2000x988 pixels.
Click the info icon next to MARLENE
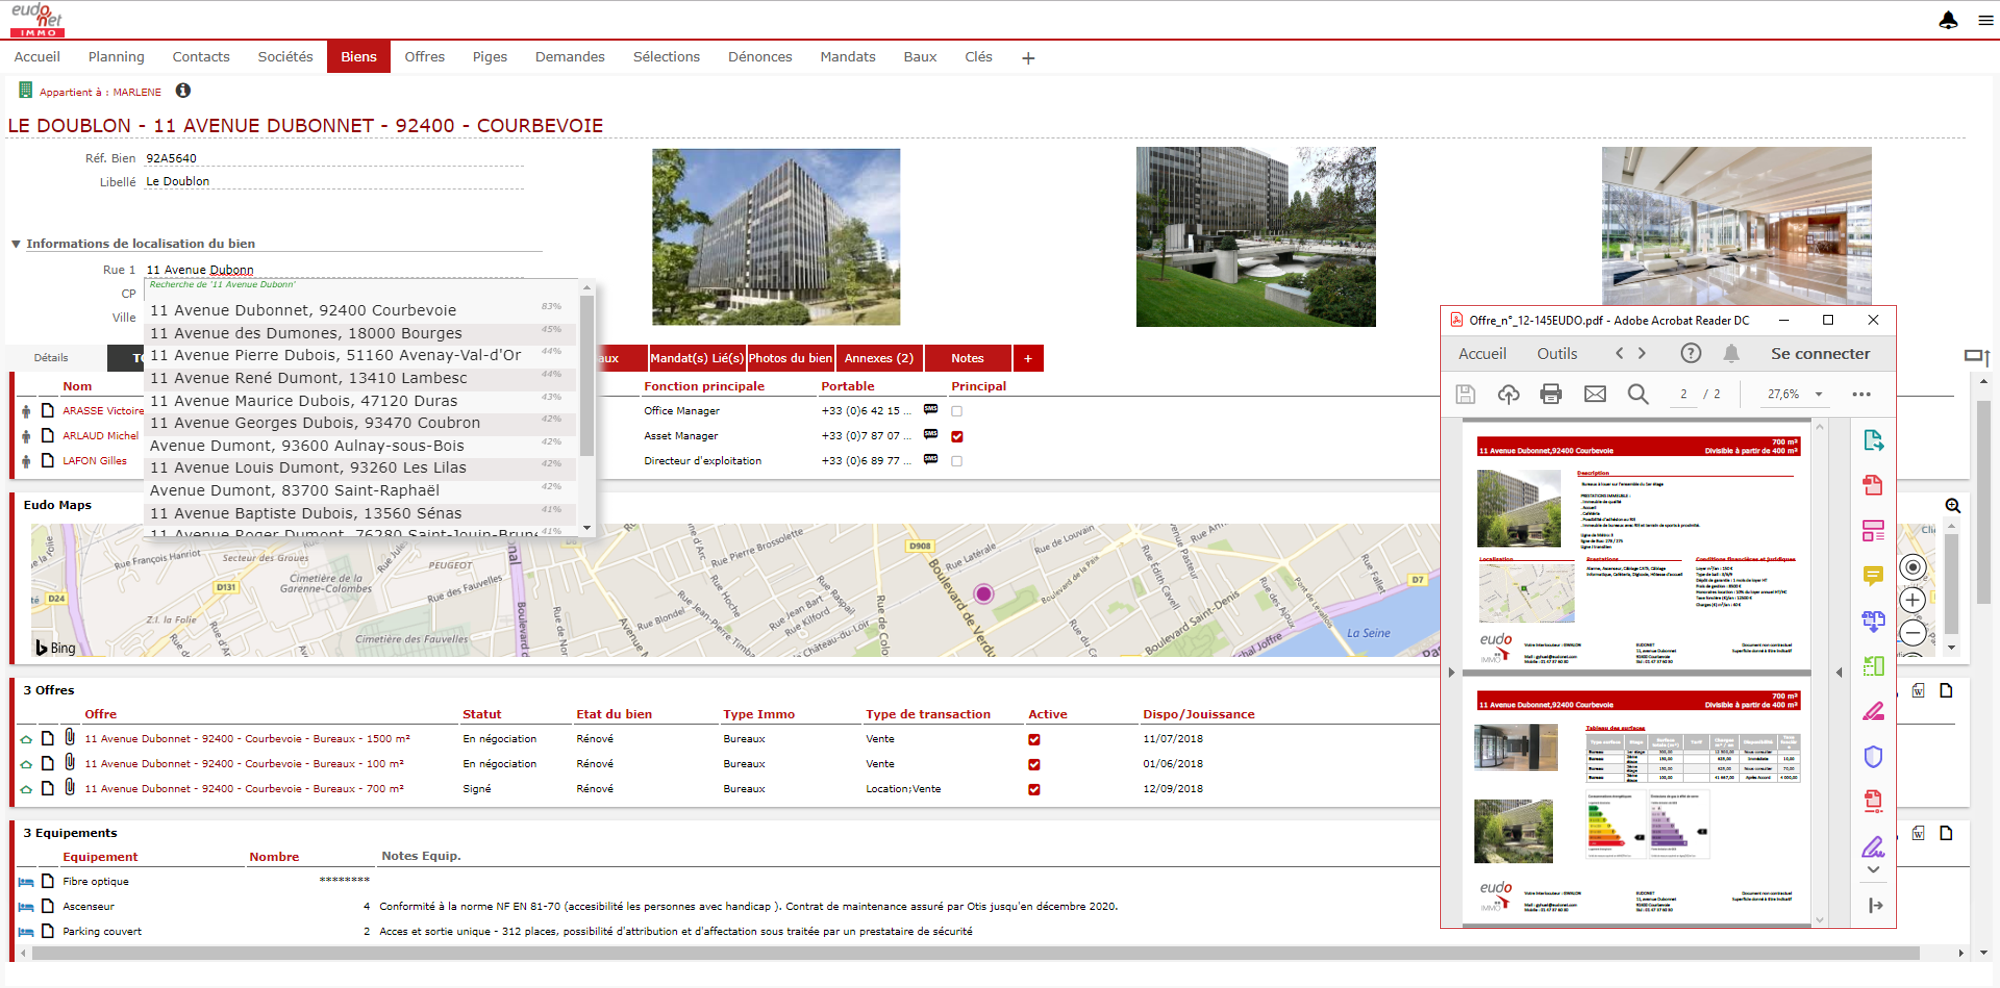click(183, 91)
